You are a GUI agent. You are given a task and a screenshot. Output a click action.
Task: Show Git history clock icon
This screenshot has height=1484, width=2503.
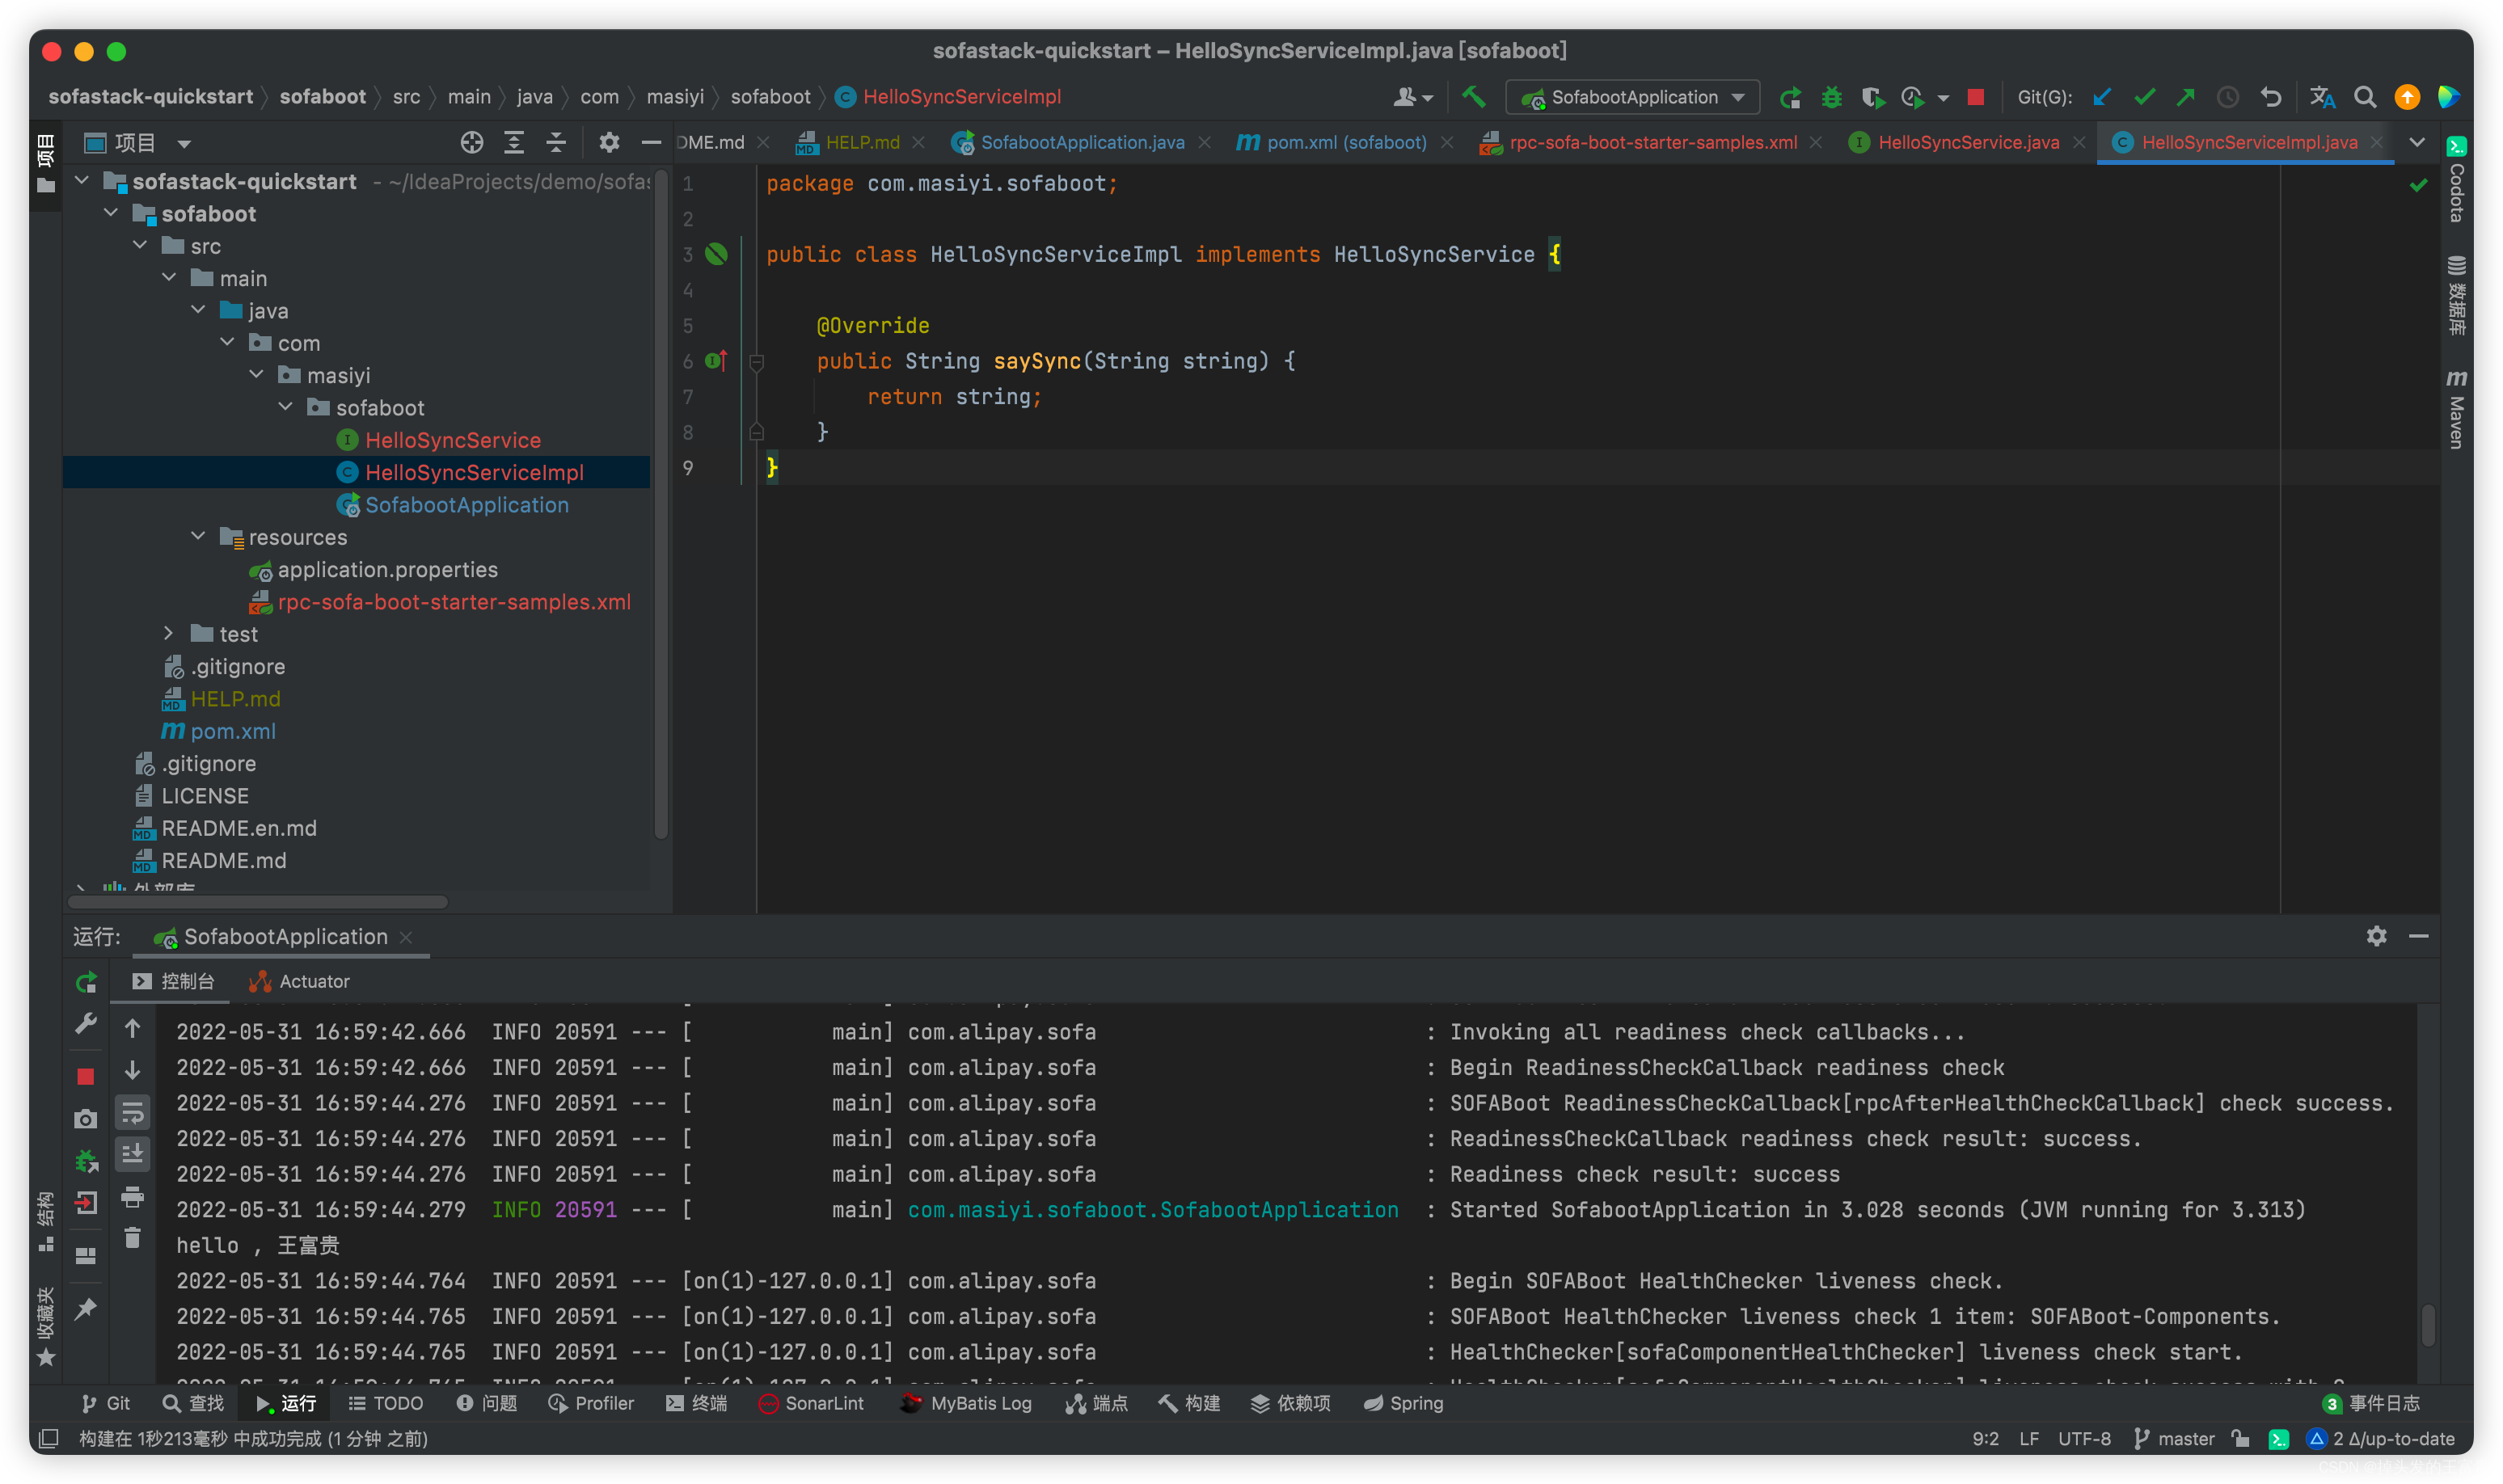2228,97
